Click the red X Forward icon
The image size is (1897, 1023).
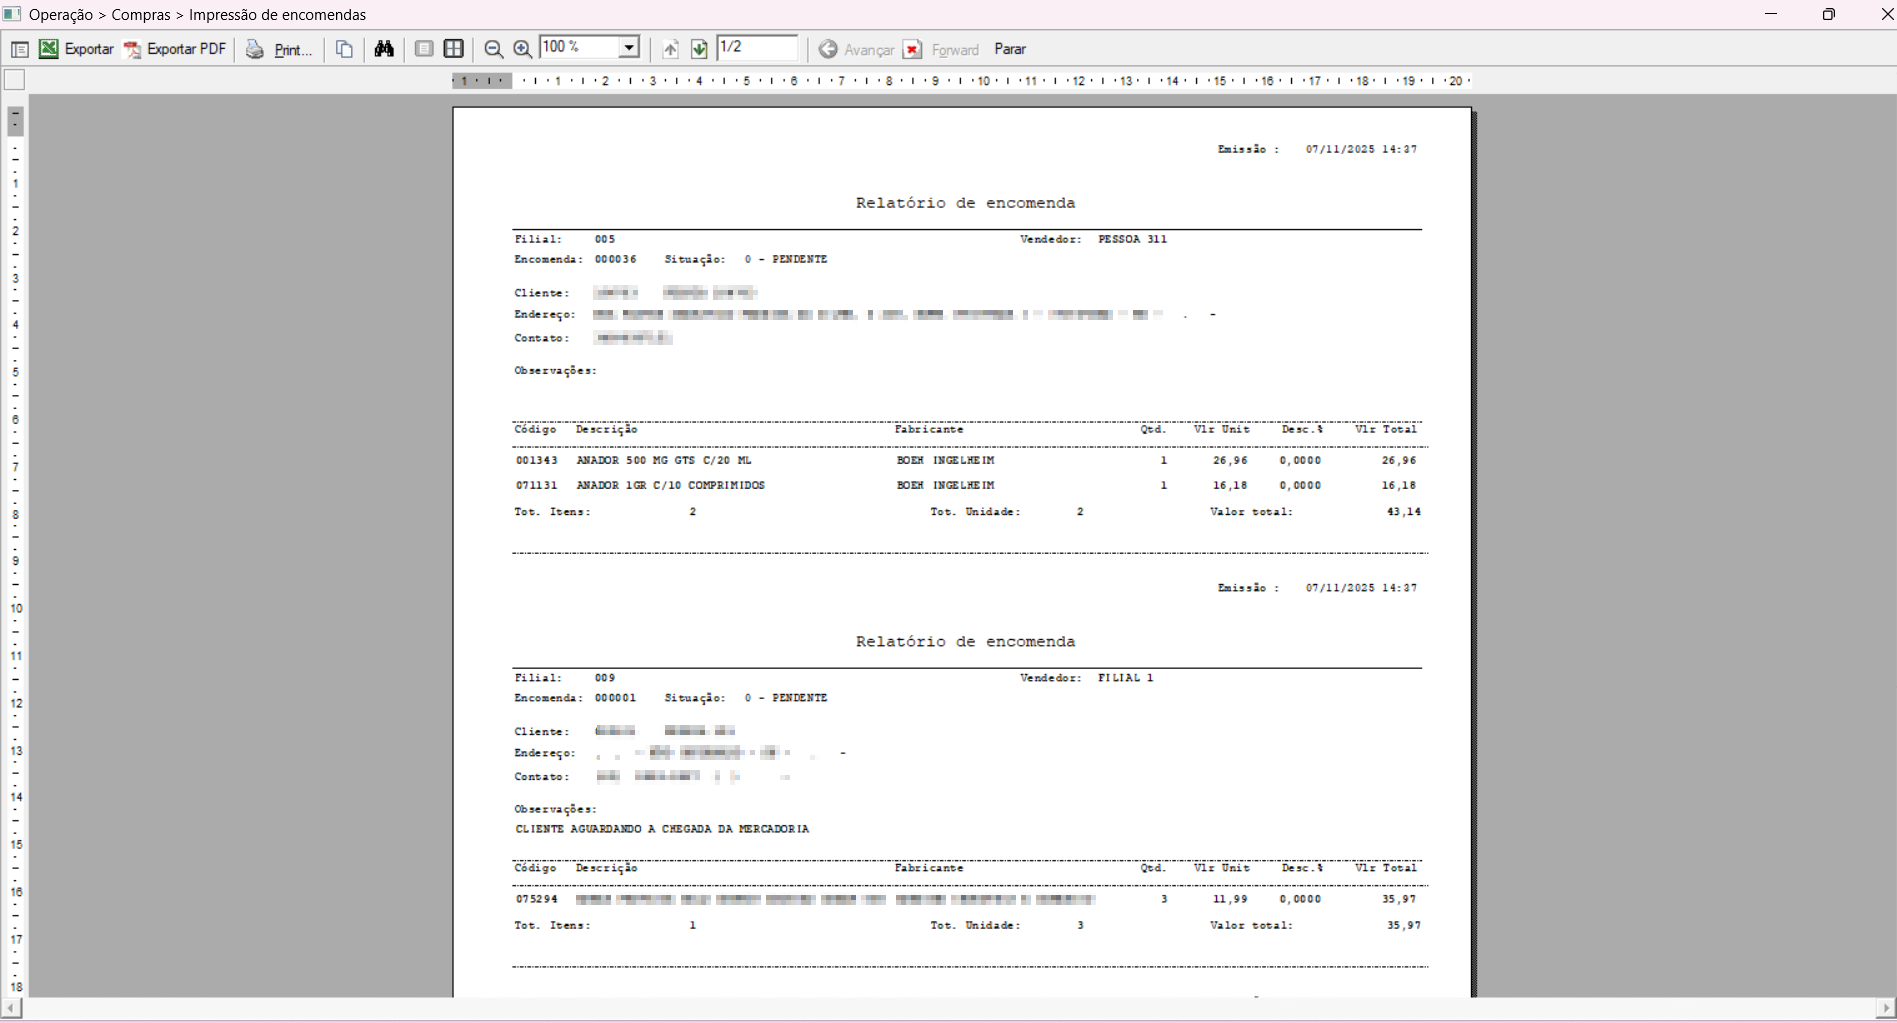tap(912, 49)
